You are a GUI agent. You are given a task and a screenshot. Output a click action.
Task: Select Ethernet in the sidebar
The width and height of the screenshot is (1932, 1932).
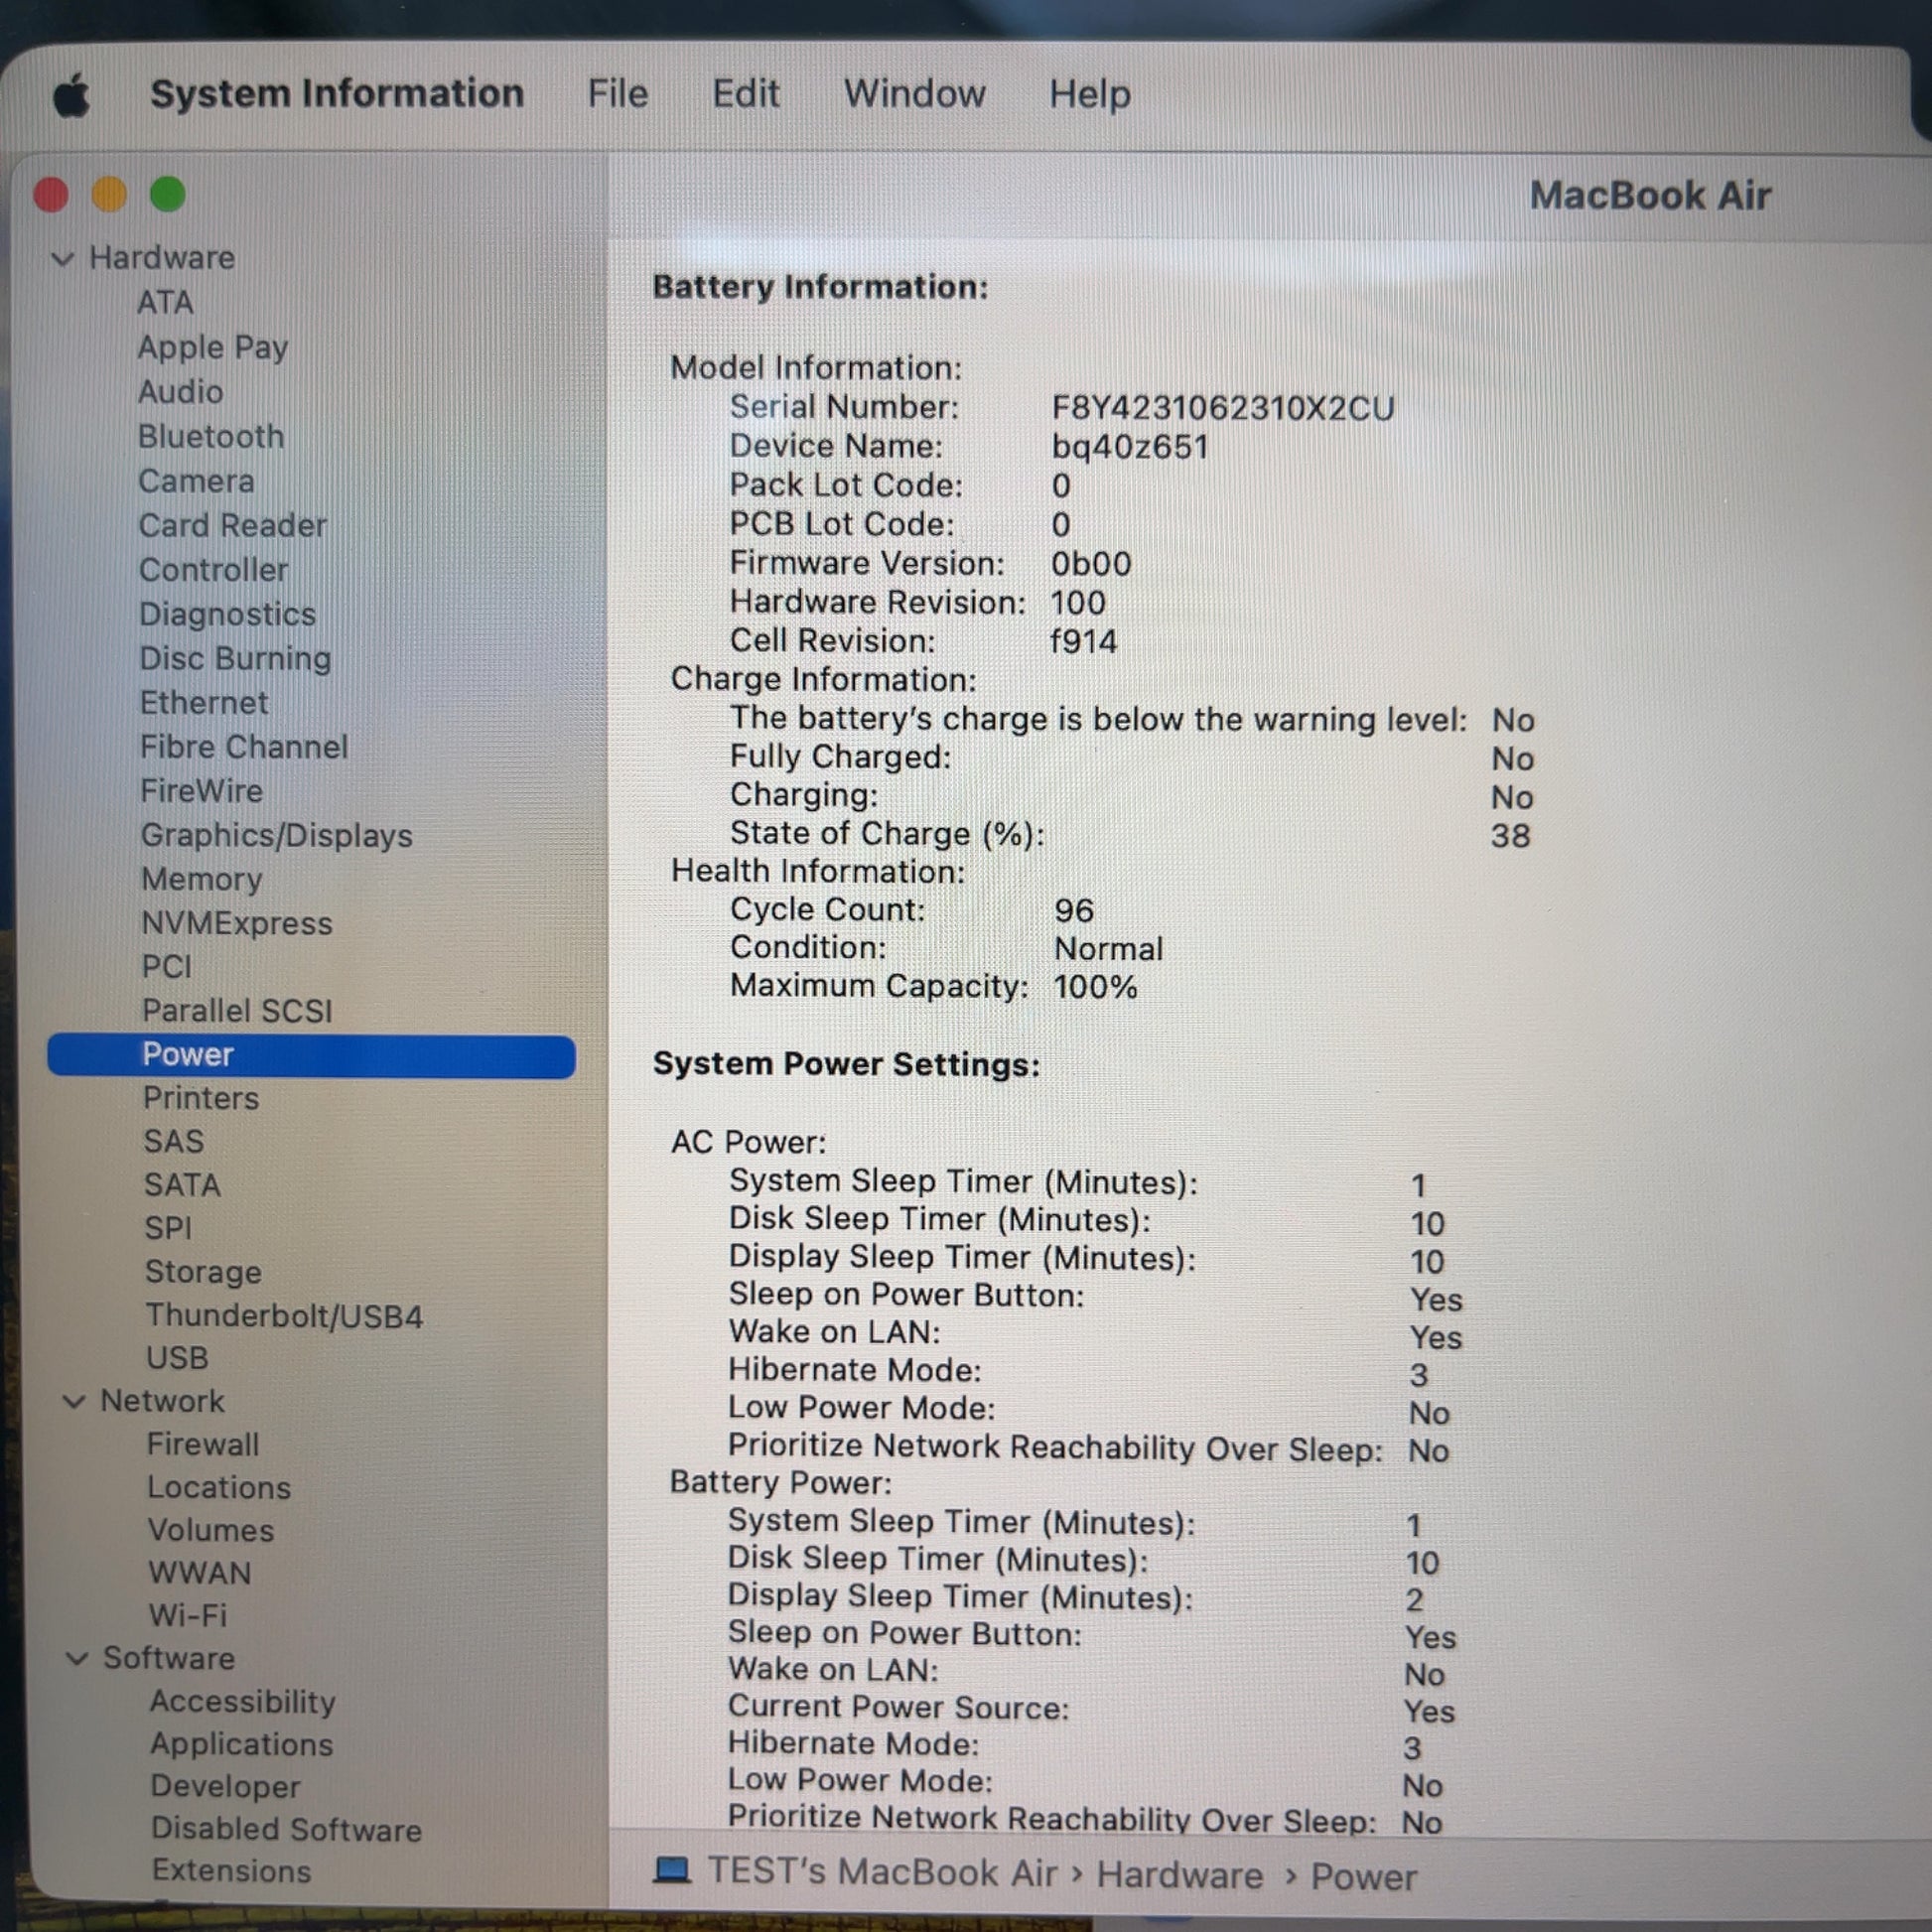(204, 703)
